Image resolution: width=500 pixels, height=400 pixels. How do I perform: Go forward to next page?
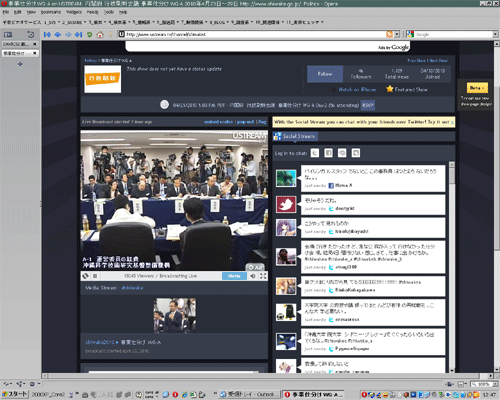tap(68, 34)
